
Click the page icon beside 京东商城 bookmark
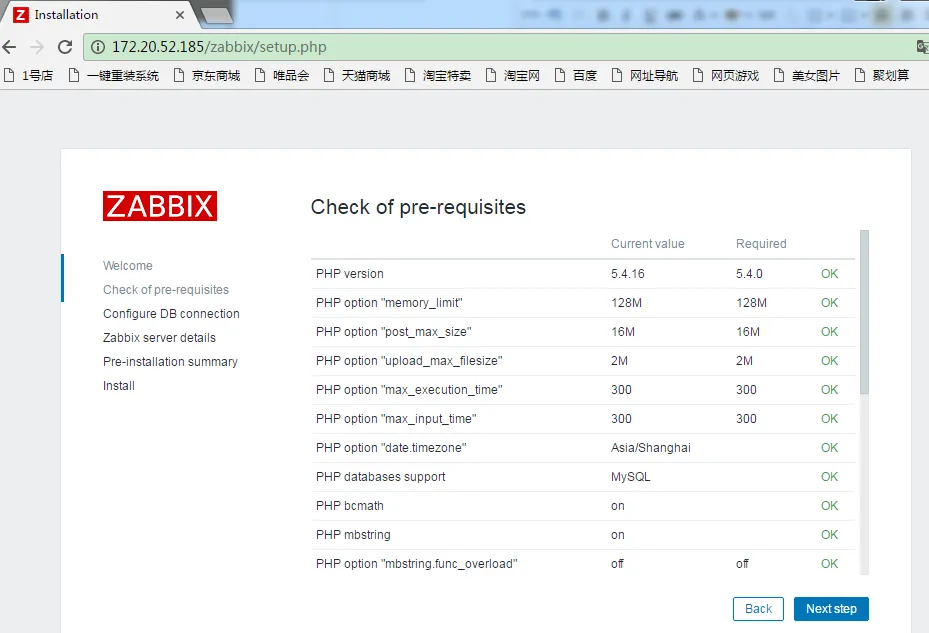pyautogui.click(x=179, y=75)
